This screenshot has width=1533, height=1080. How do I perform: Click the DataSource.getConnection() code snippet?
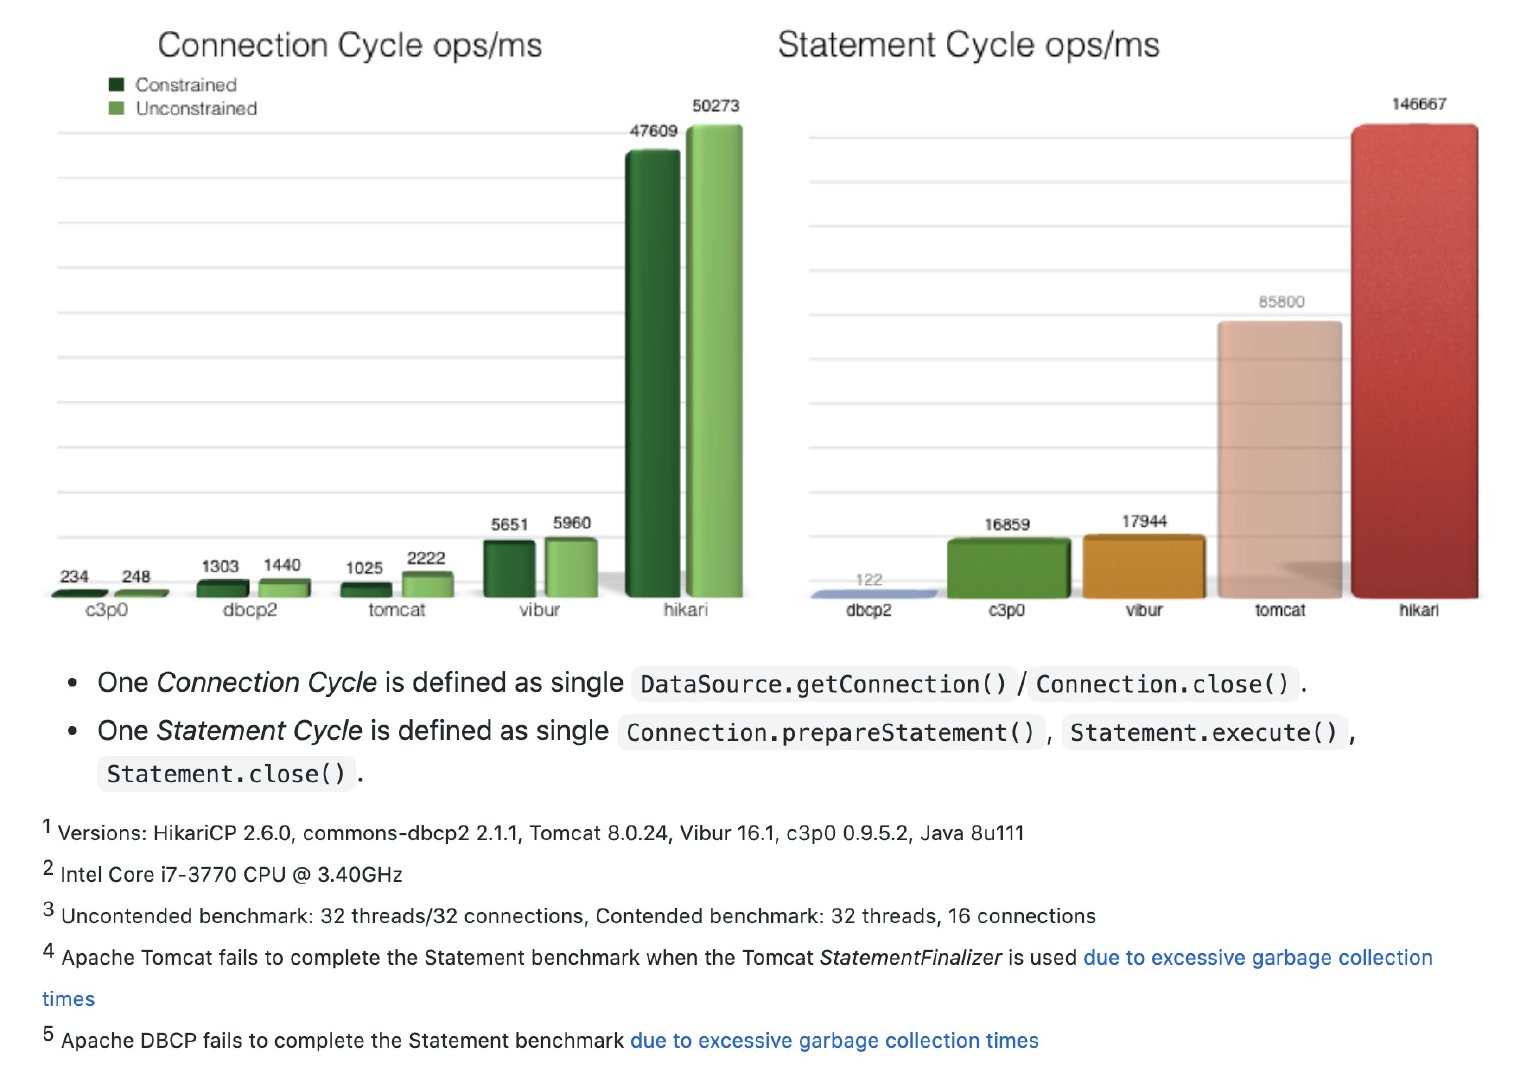823,684
